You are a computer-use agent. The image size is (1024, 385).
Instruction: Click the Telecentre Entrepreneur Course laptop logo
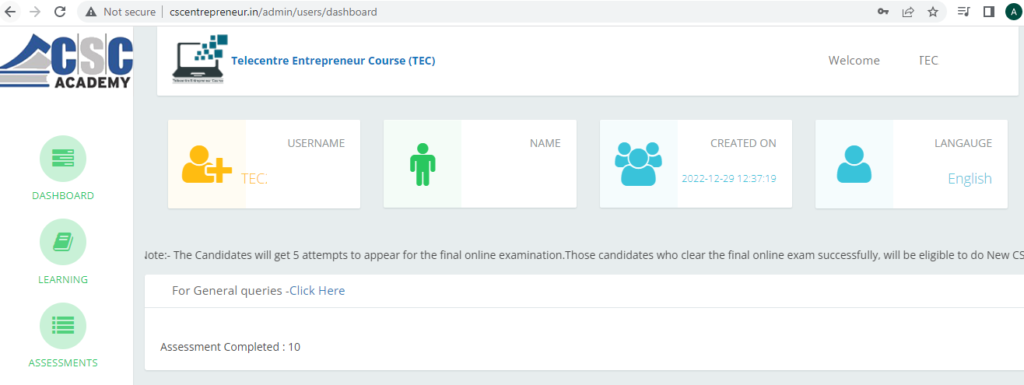tap(199, 60)
